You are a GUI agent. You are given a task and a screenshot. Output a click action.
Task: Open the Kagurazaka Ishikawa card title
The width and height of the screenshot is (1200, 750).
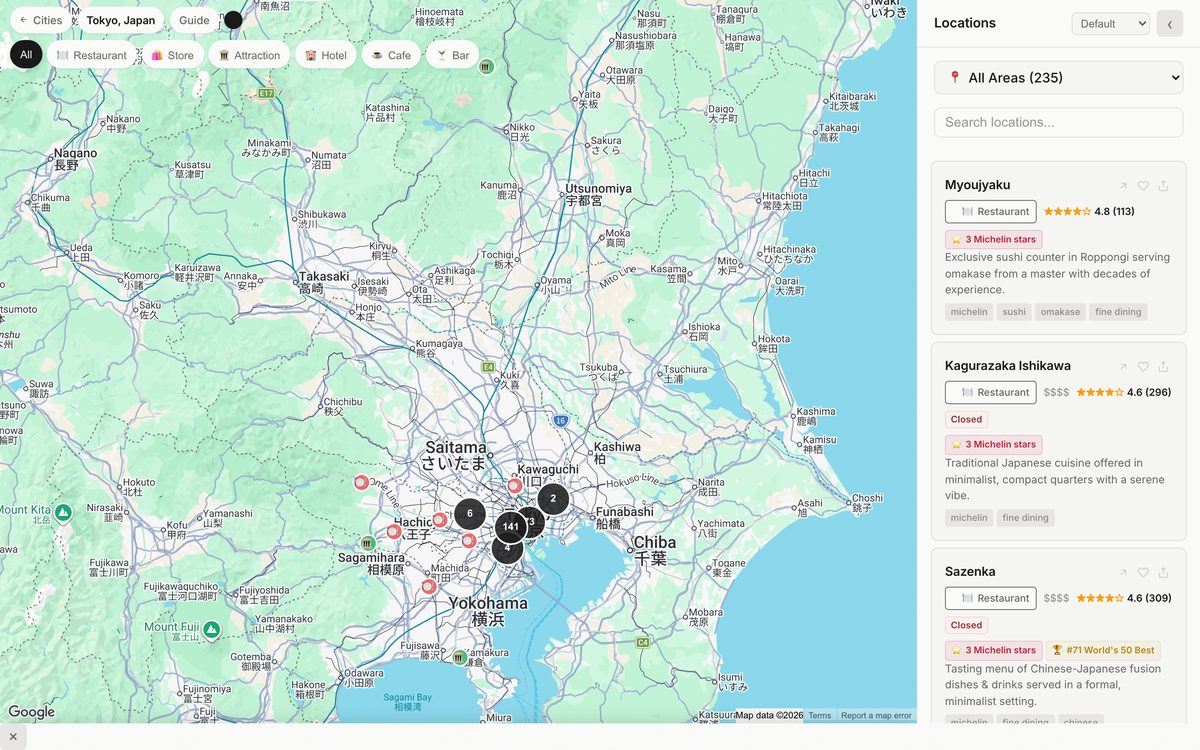(x=1008, y=366)
